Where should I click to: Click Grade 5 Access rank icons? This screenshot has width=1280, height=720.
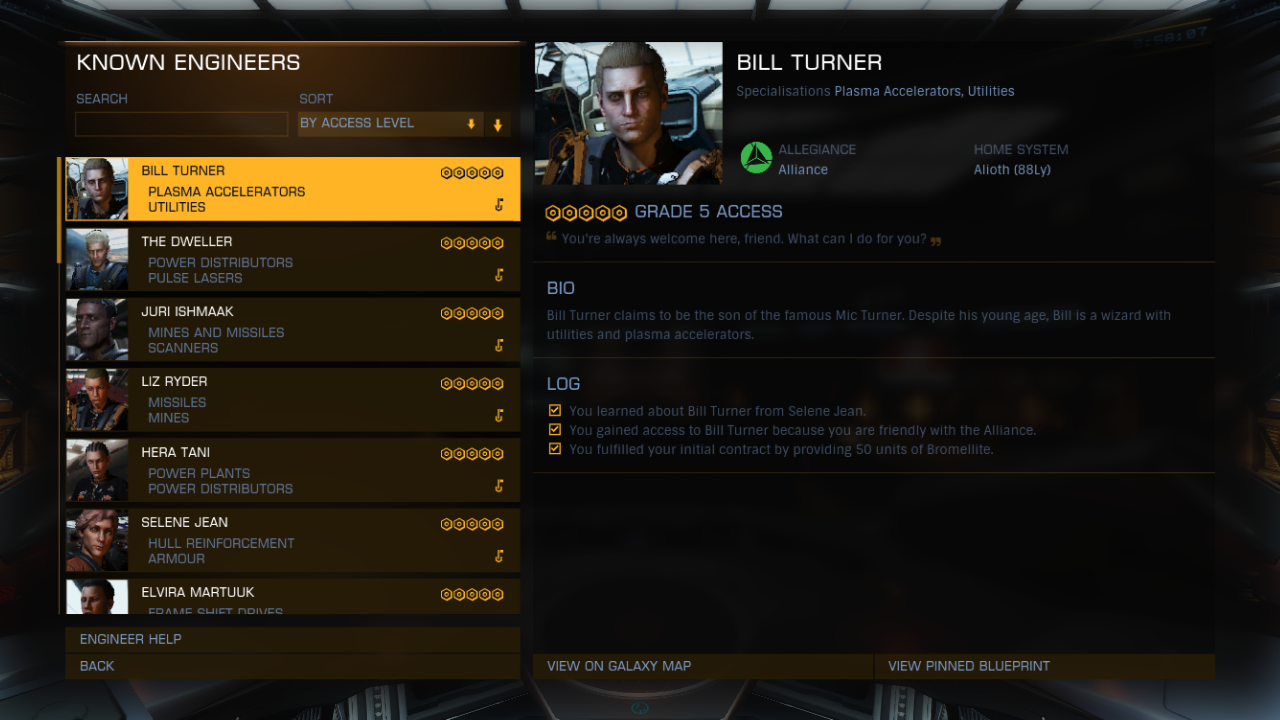586,213
